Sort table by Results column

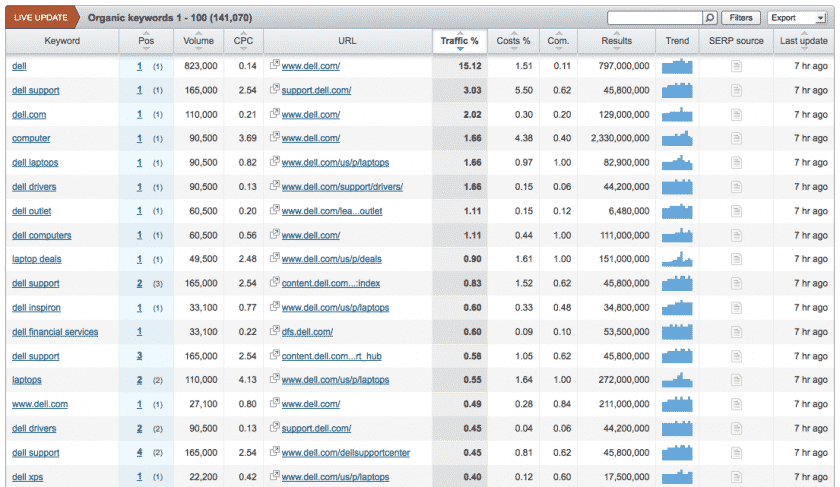617,41
